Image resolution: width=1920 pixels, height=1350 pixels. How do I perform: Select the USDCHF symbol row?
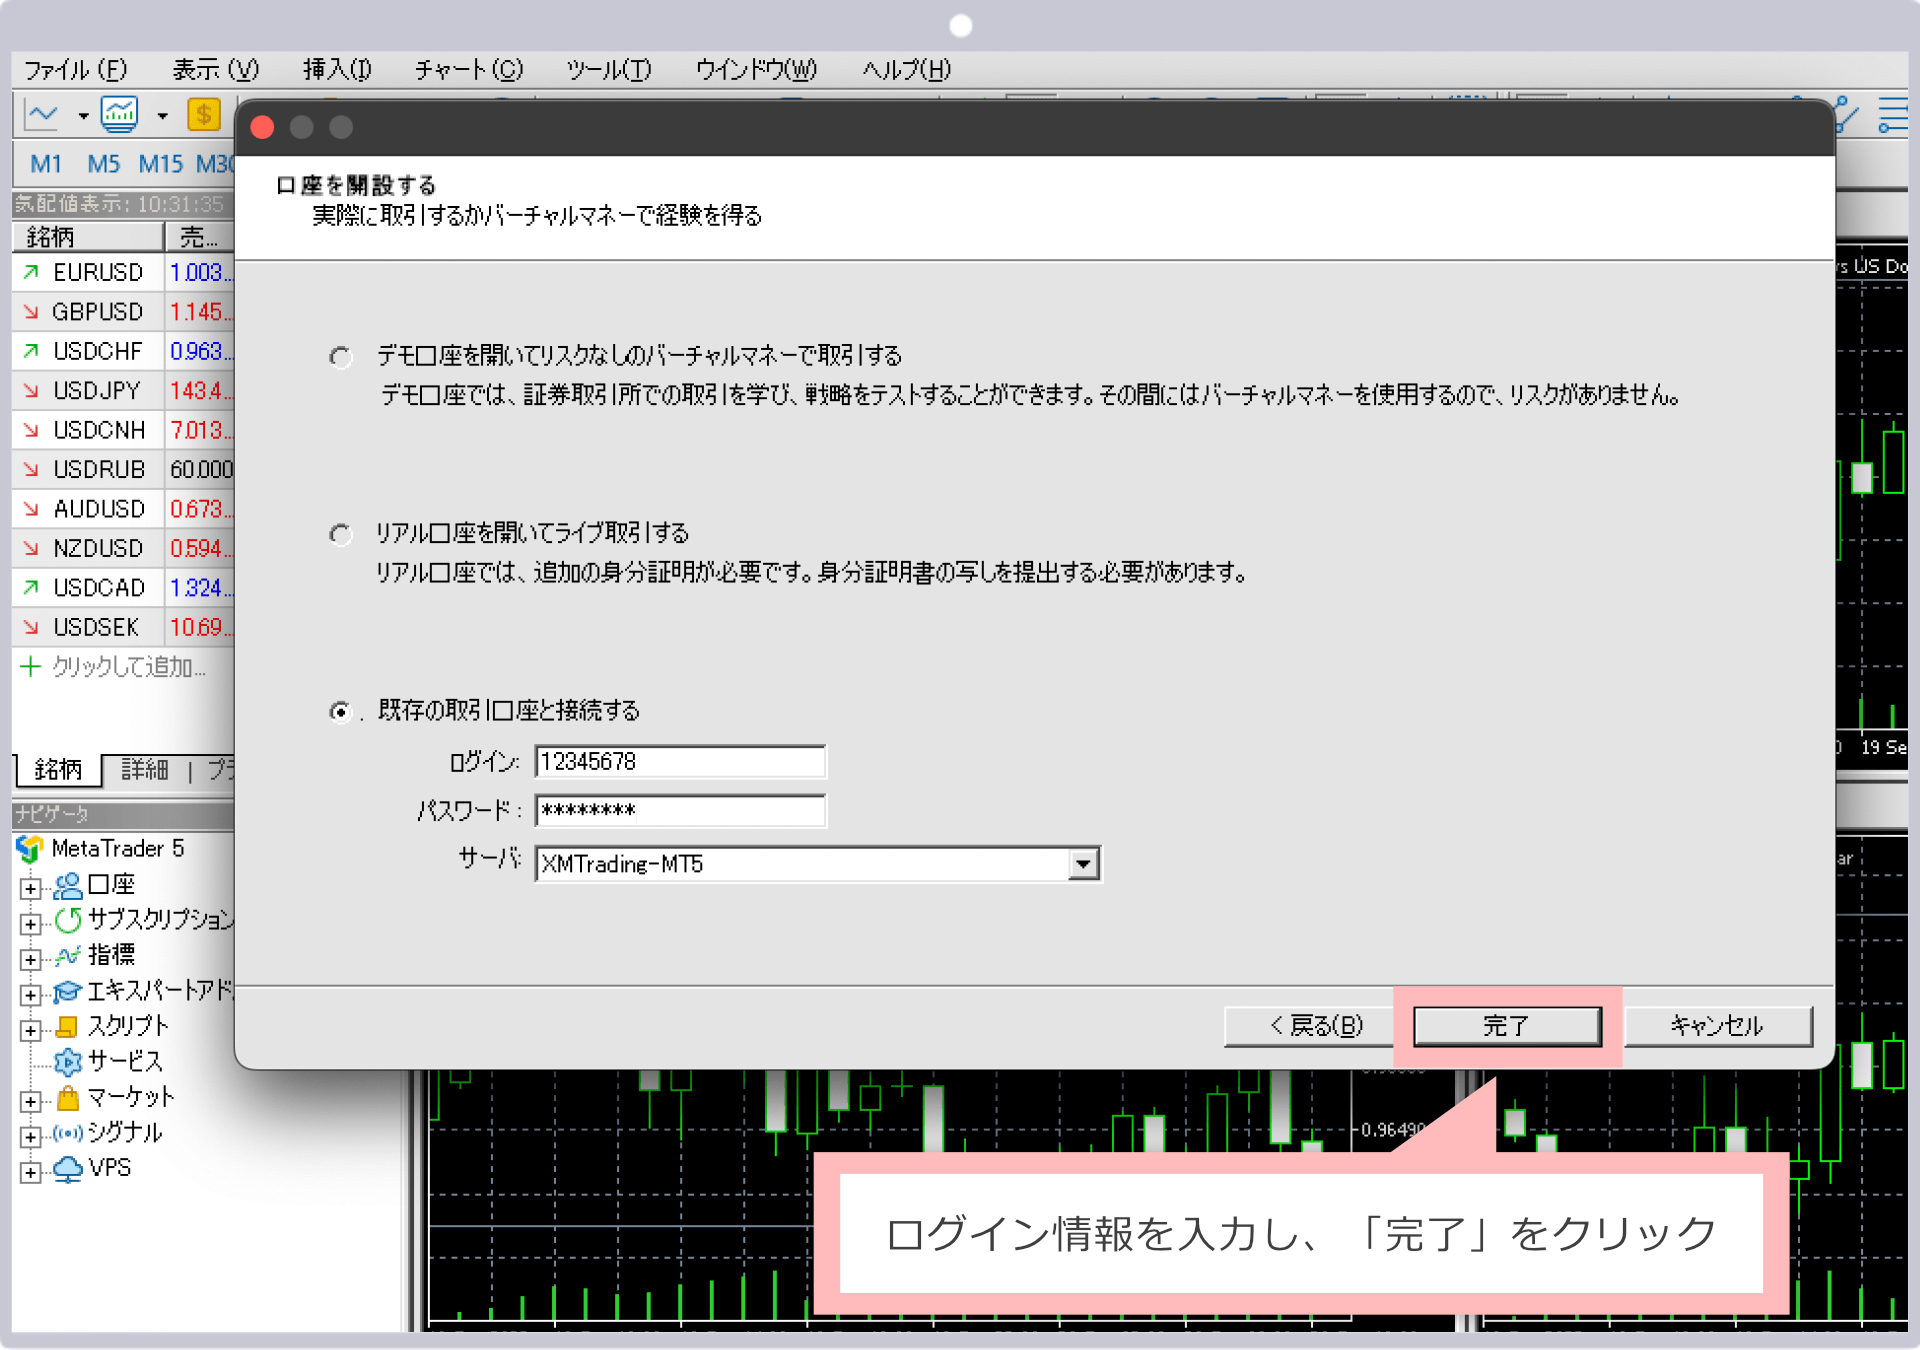(123, 352)
